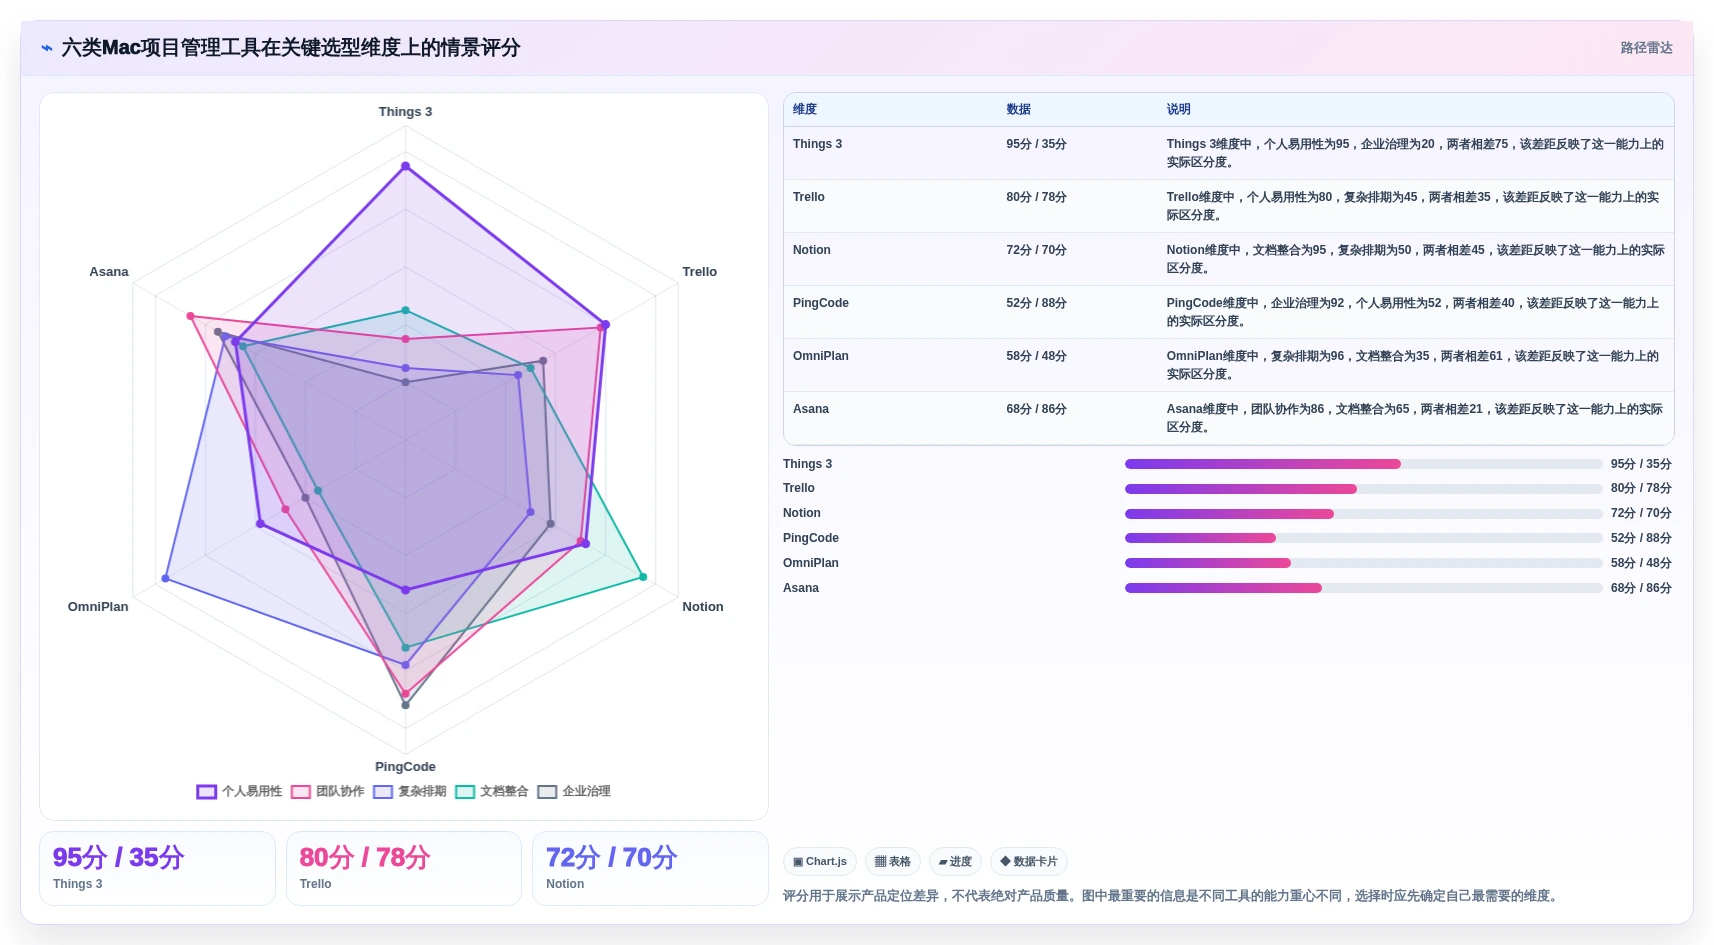Toggle the 复杂排期 legend swatch

click(383, 792)
